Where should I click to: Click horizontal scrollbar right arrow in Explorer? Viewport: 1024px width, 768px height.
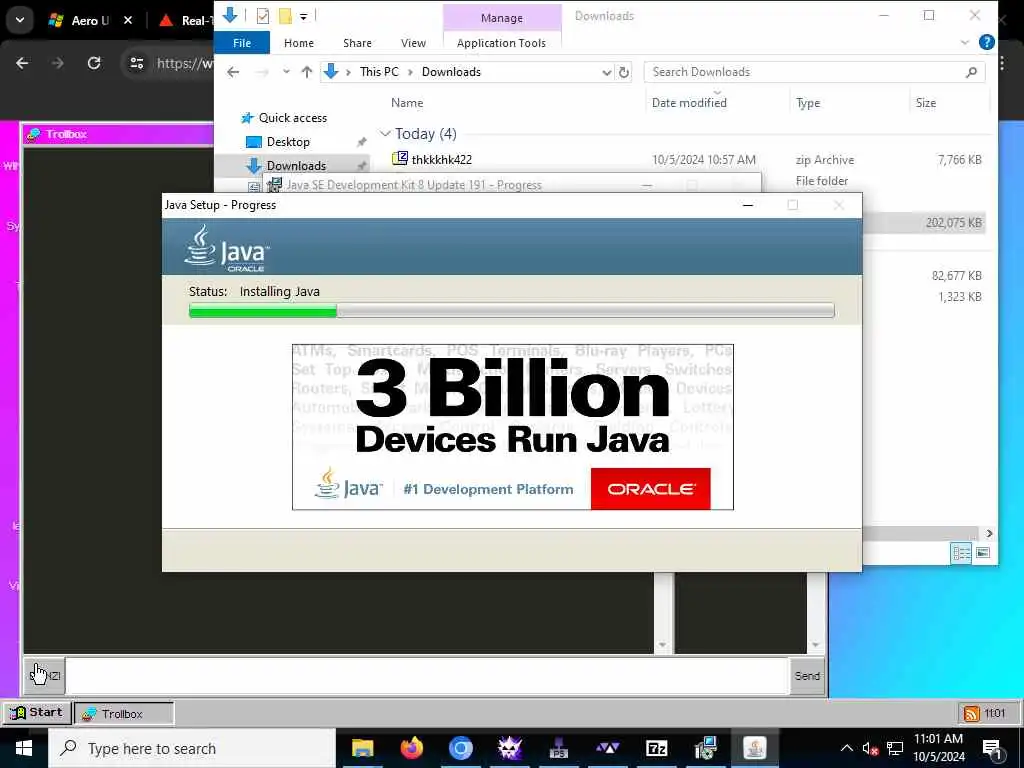click(989, 534)
